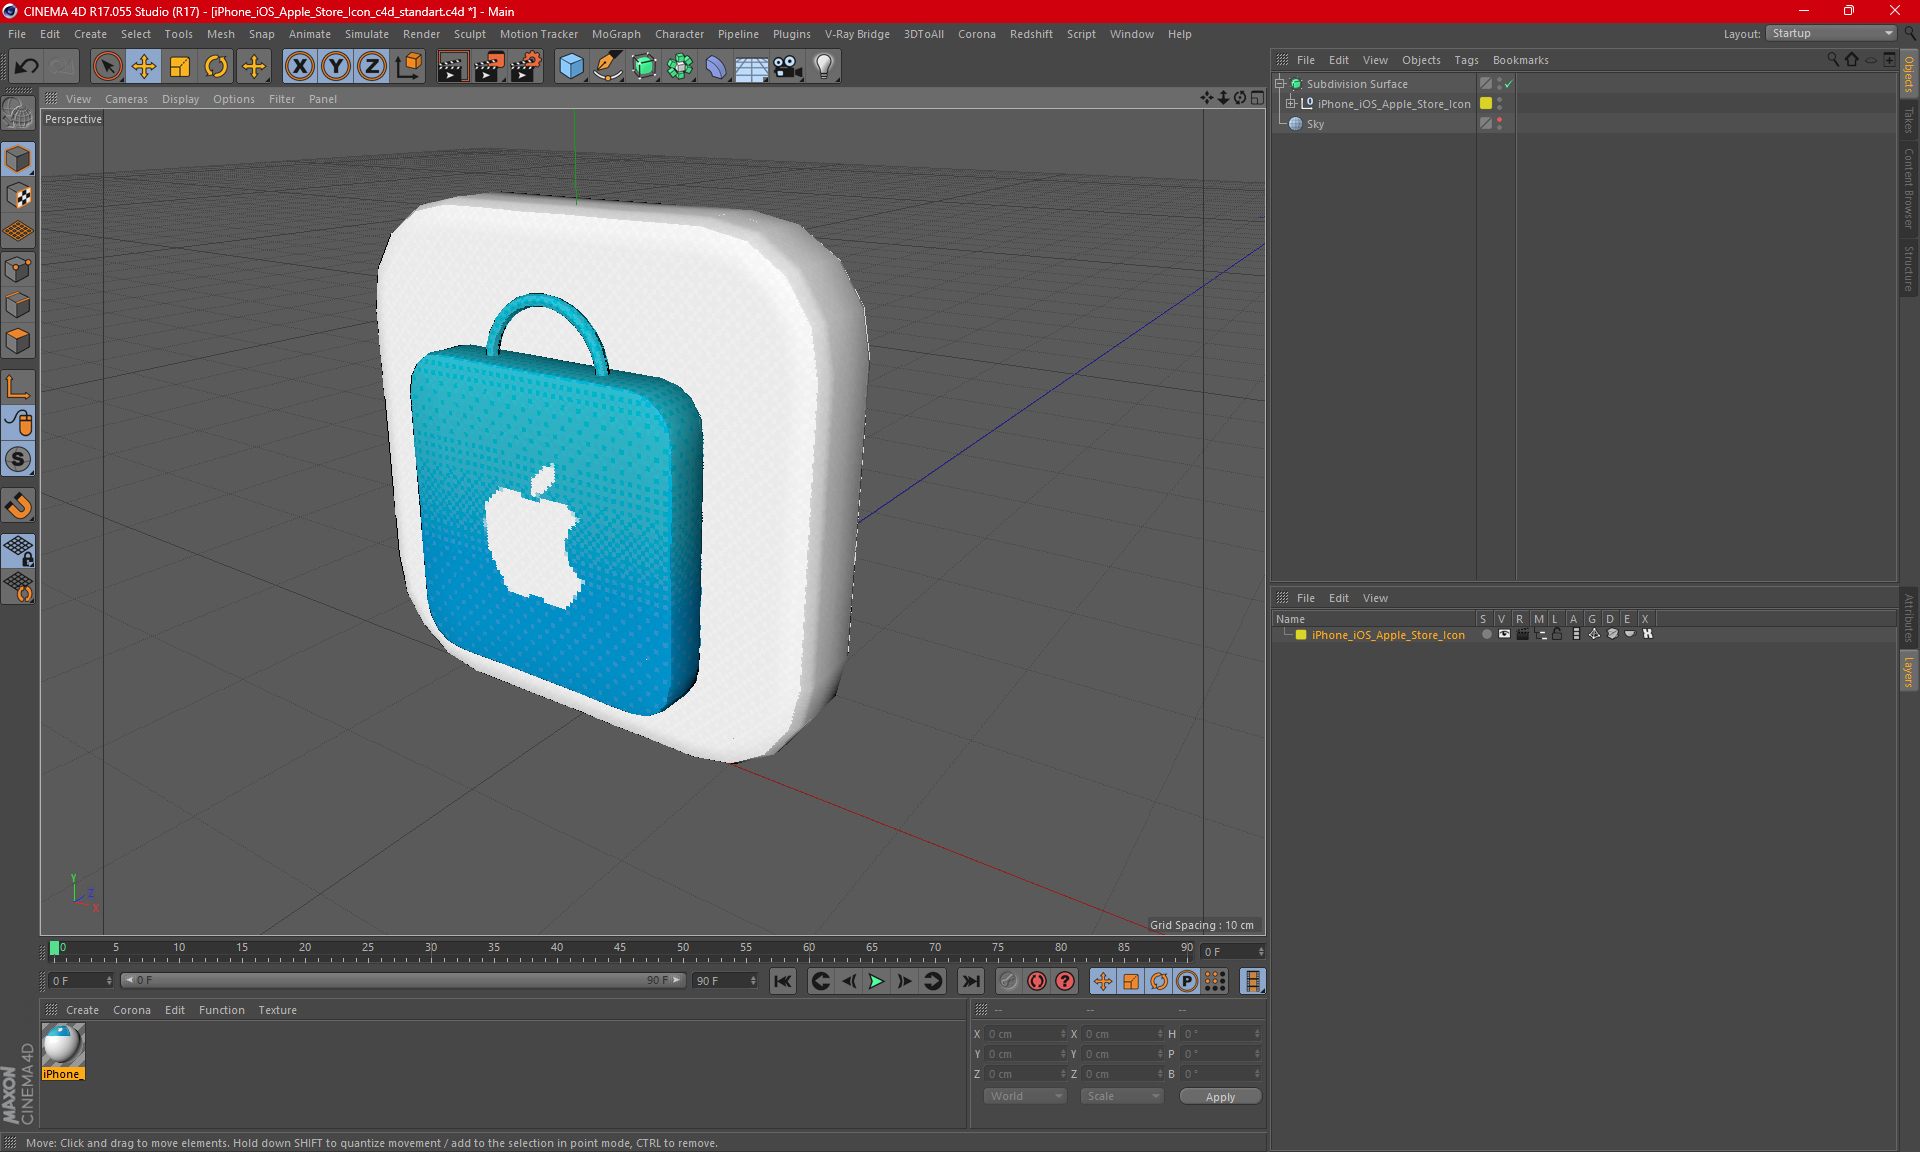Switch to Texture mode icon
This screenshot has height=1152, width=1920.
pos(18,196)
